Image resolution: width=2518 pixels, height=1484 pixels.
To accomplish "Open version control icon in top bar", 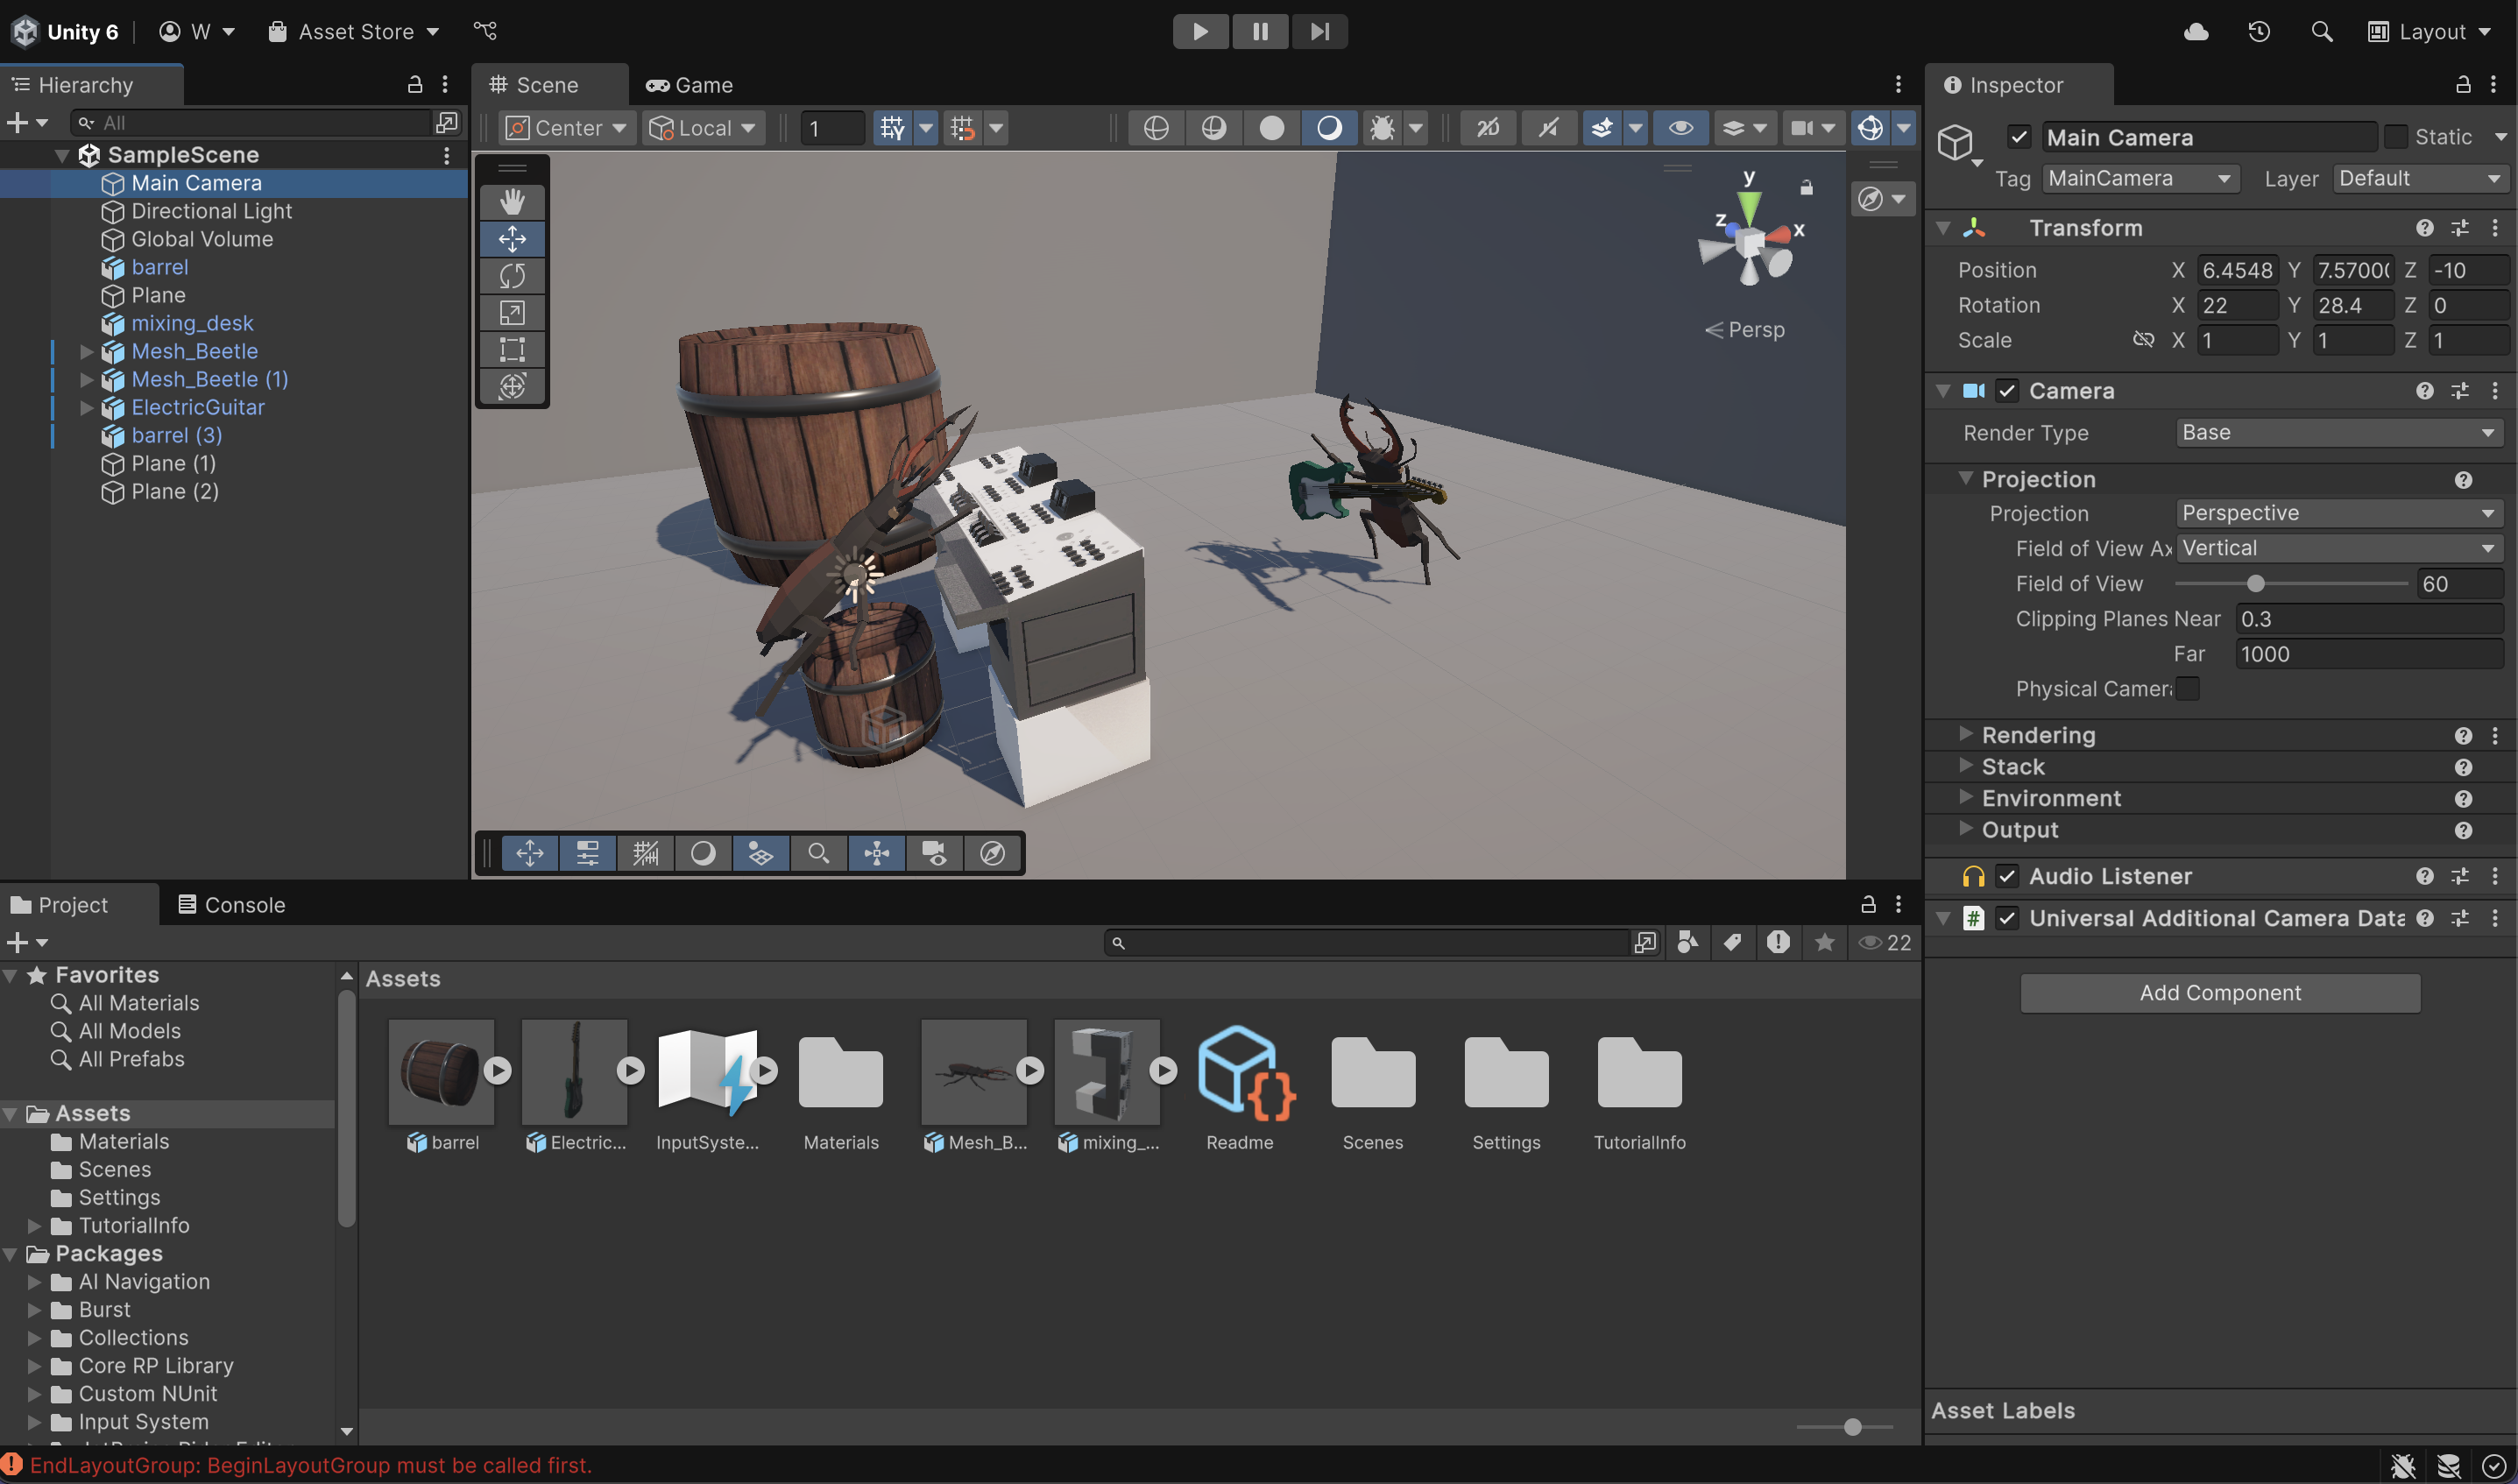I will click(485, 32).
